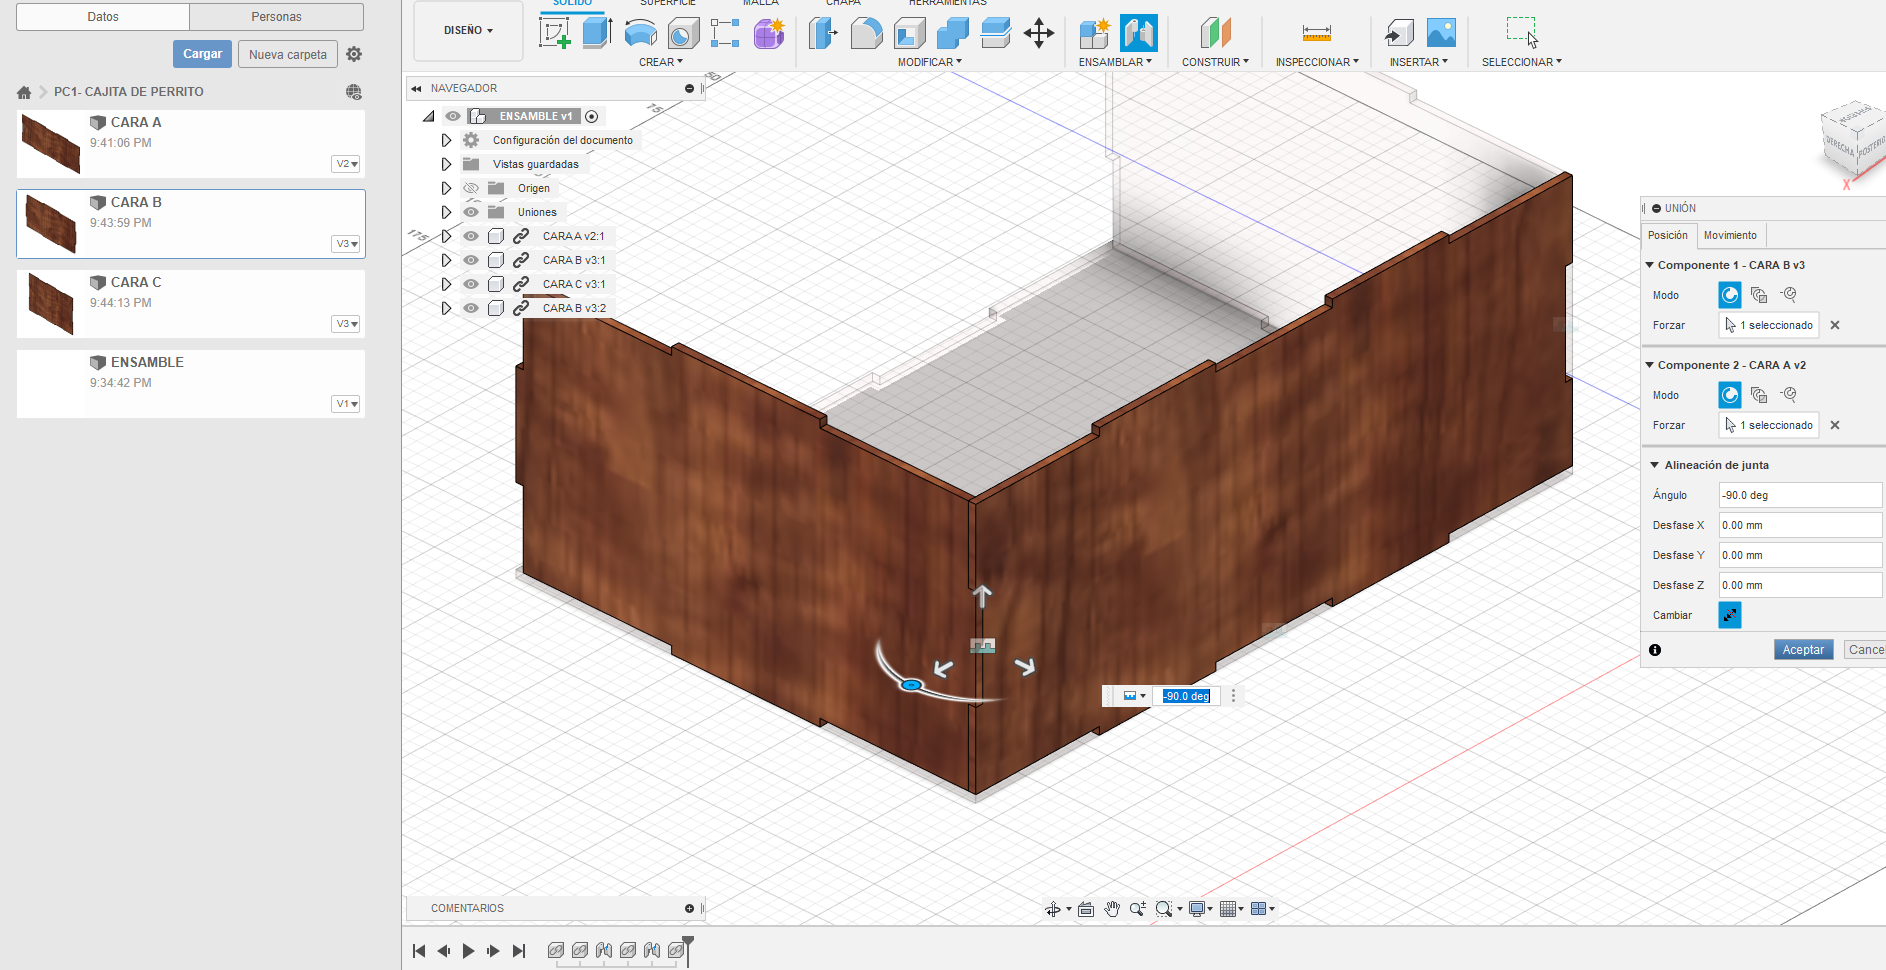Toggle visibility of ENSAMBLE v1 root

(453, 116)
